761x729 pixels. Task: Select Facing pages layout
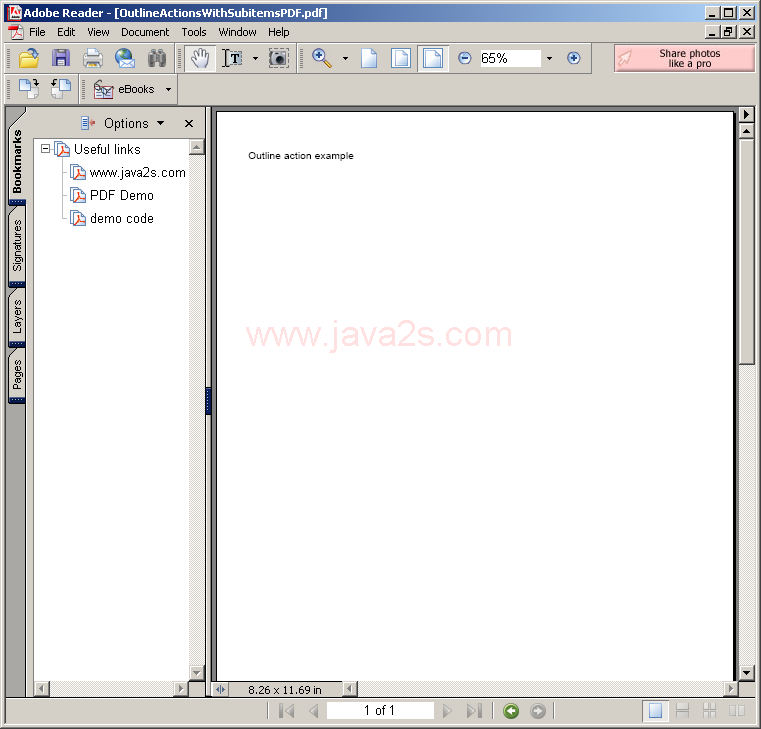coord(737,711)
